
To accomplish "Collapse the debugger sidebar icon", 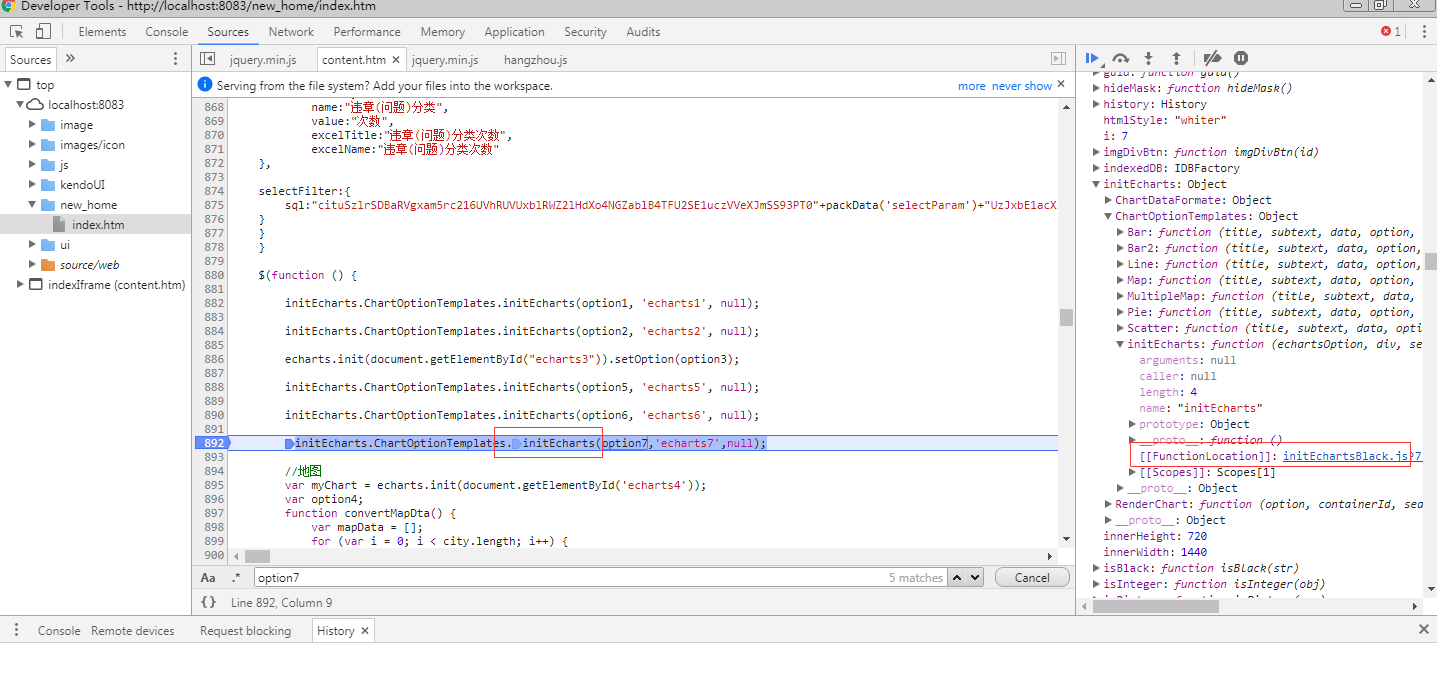I will click(x=1058, y=59).
